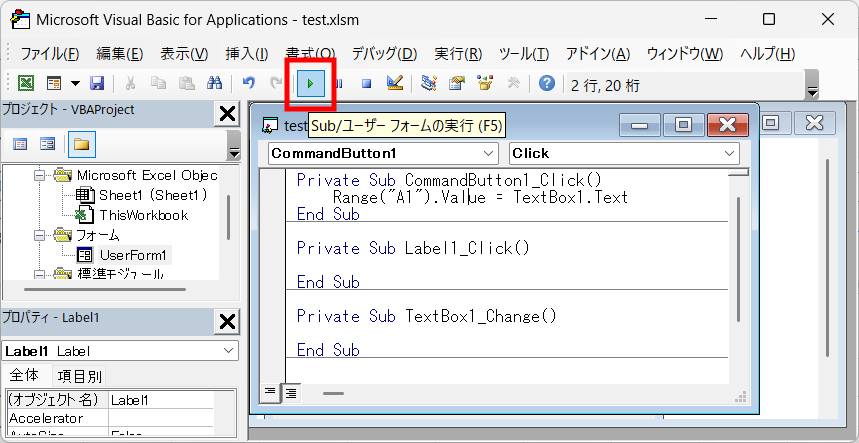This screenshot has height=443, width=859.
Task: Open the 実行(R) menu
Action: [x=458, y=54]
